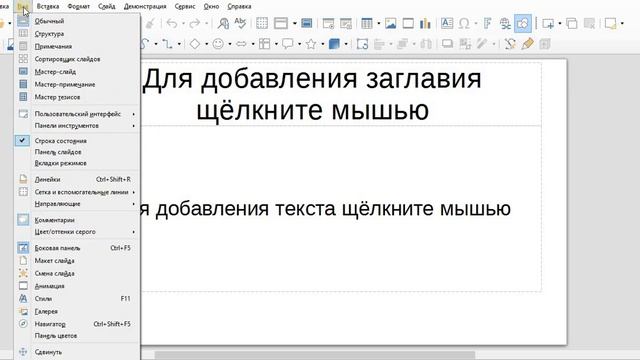640x360 pixels.
Task: Toggle Линейки rulers option
Action: pyautogui.click(x=77, y=179)
